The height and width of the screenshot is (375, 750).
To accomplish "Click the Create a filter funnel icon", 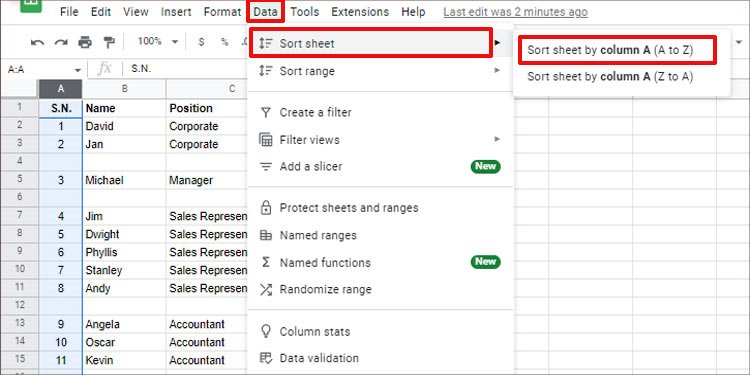I will pos(265,112).
